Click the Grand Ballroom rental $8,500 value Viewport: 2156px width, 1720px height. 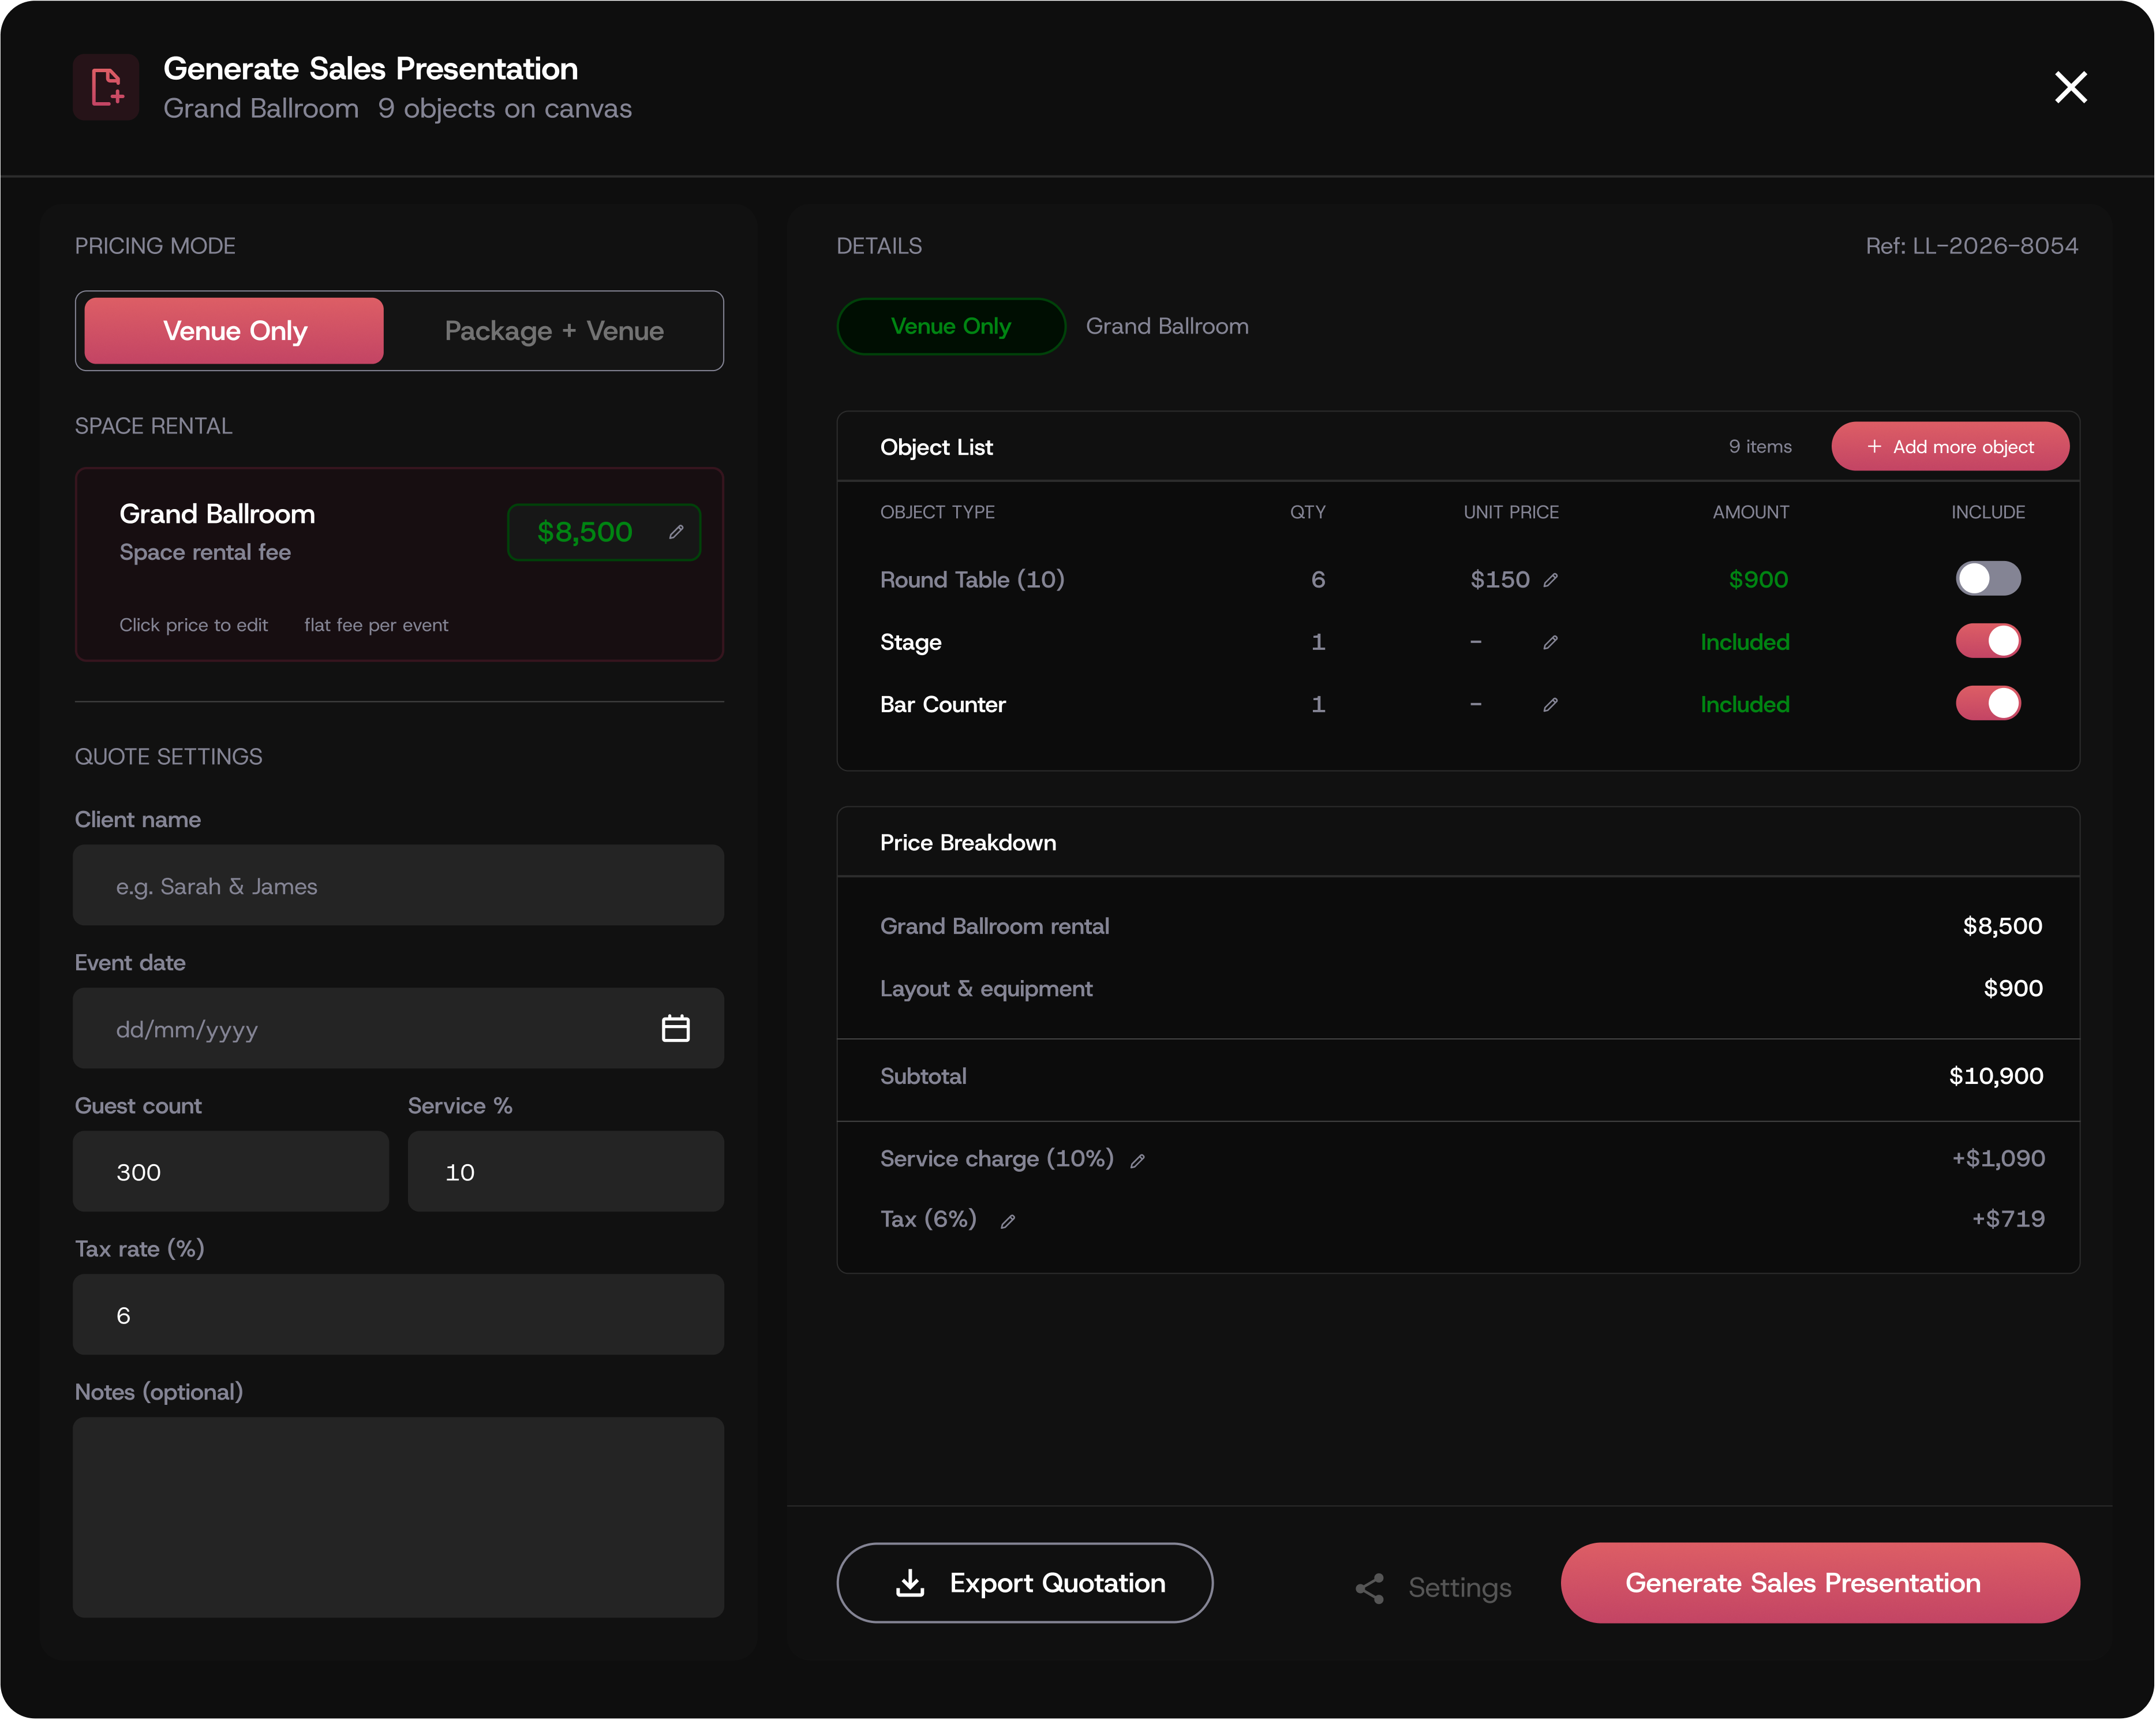(x=2002, y=927)
